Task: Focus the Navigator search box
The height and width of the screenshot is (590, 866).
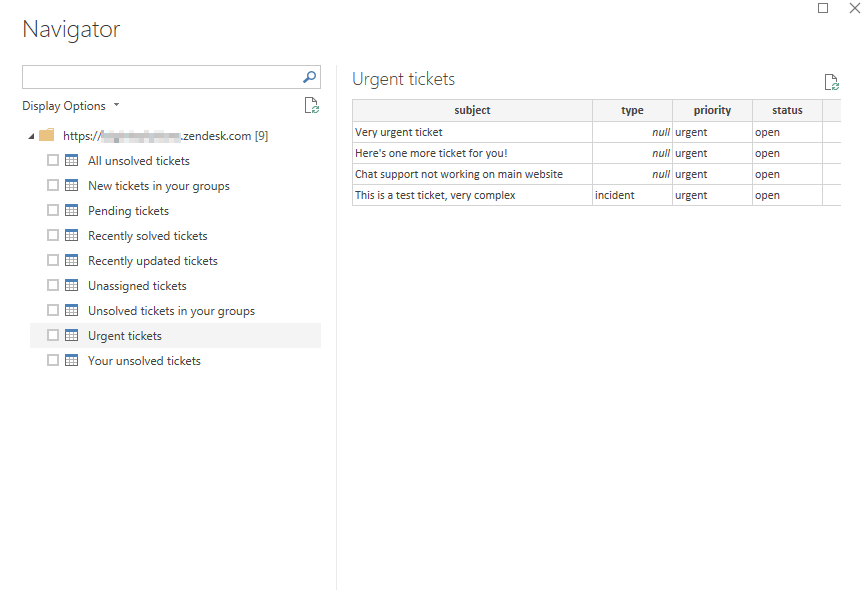Action: click(x=162, y=77)
